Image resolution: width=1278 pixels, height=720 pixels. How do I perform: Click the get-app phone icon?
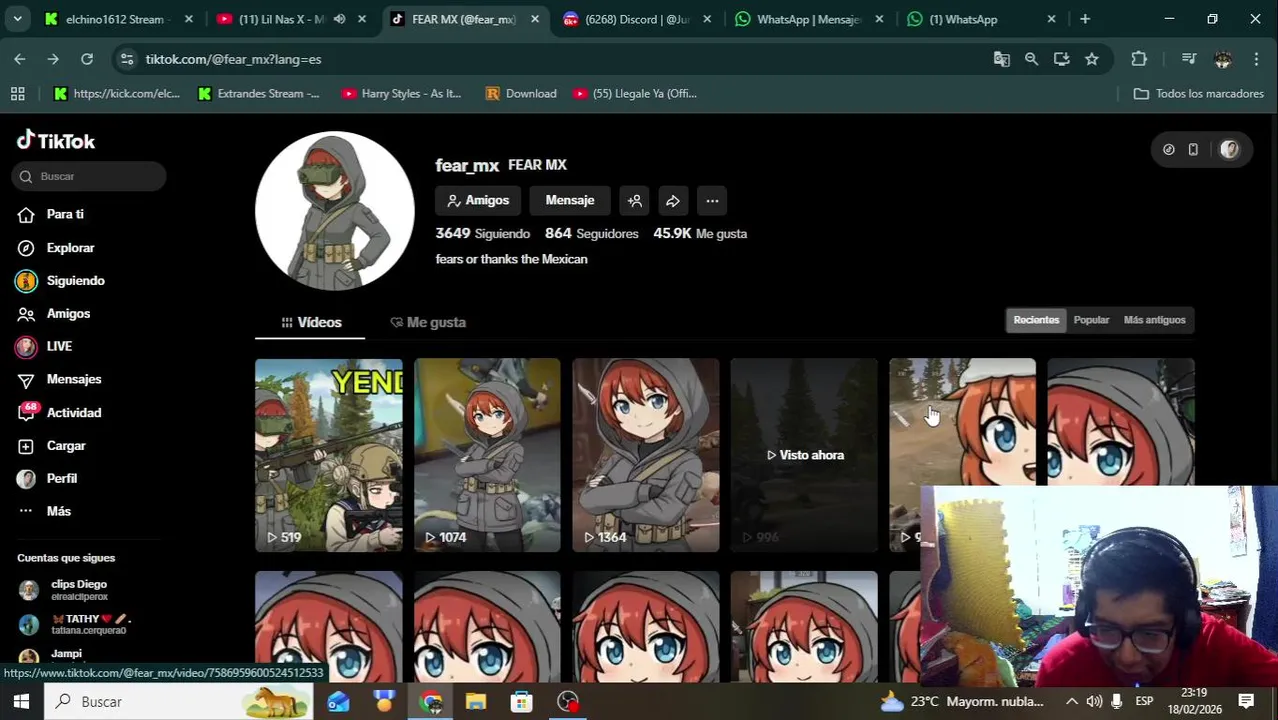point(1193,150)
